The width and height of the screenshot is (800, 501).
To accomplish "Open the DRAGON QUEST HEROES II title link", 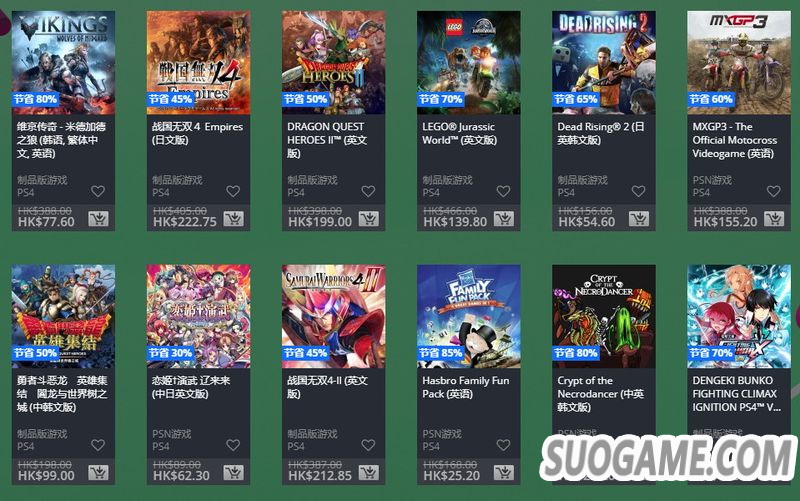I will [327, 140].
